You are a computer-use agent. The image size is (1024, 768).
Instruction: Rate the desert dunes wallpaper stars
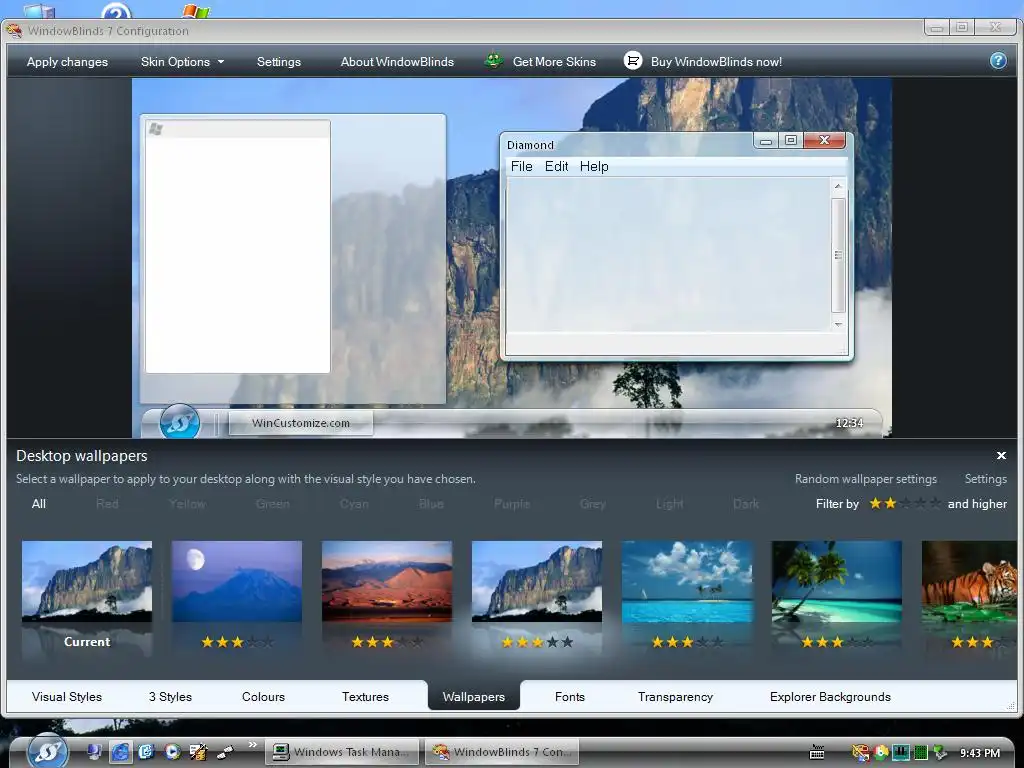click(387, 642)
